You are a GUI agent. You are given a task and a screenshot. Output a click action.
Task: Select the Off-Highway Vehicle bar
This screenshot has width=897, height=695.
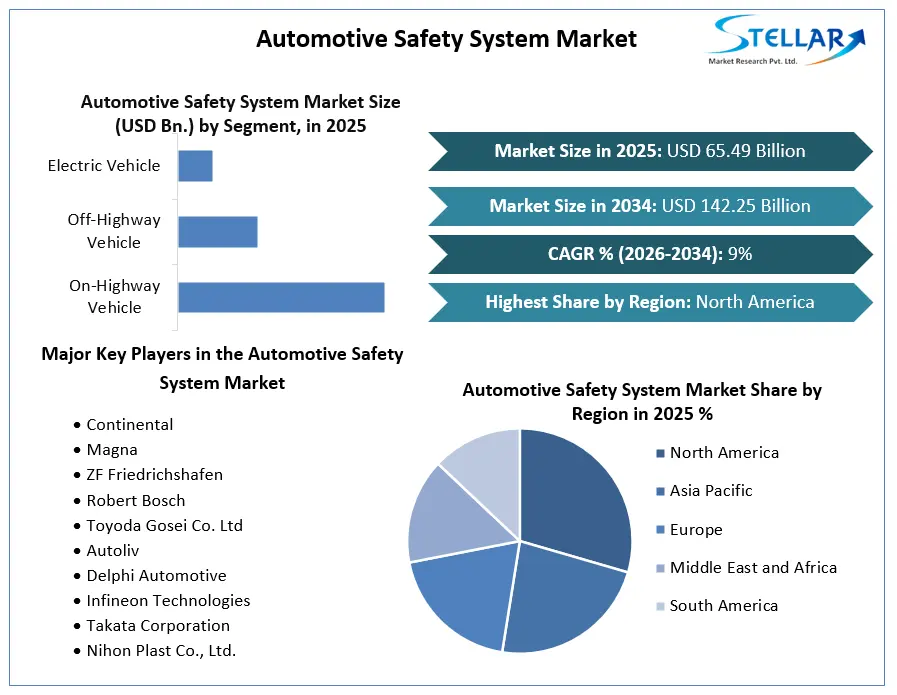[x=218, y=232]
